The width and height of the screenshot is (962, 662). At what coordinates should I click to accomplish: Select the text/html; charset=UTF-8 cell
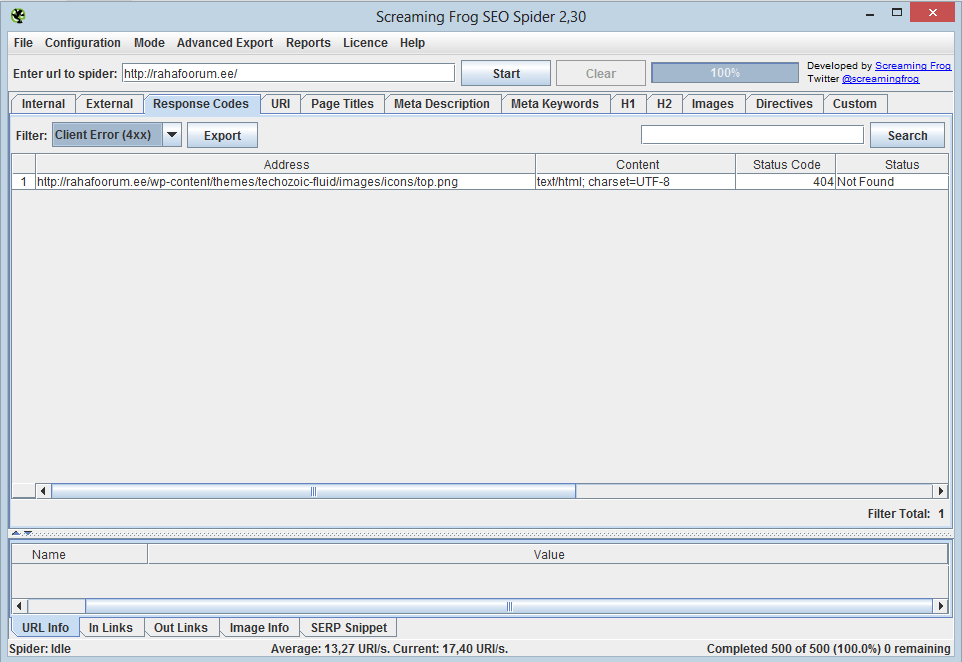coord(636,182)
